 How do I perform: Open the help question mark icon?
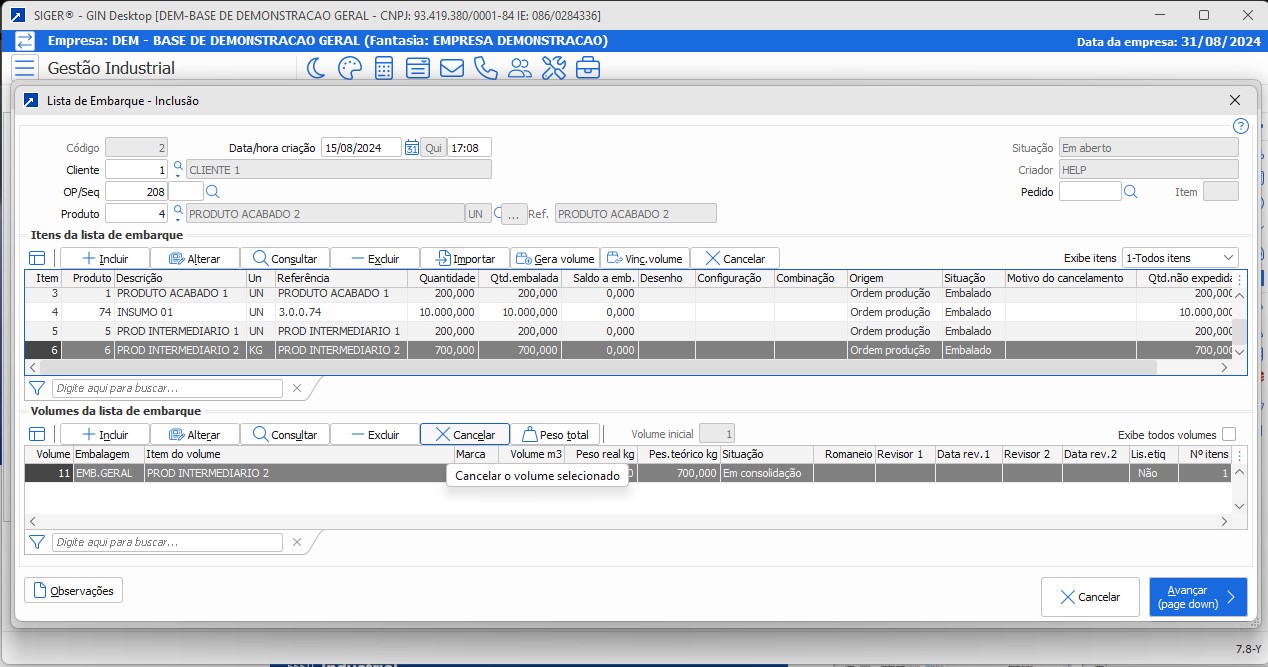(1240, 126)
